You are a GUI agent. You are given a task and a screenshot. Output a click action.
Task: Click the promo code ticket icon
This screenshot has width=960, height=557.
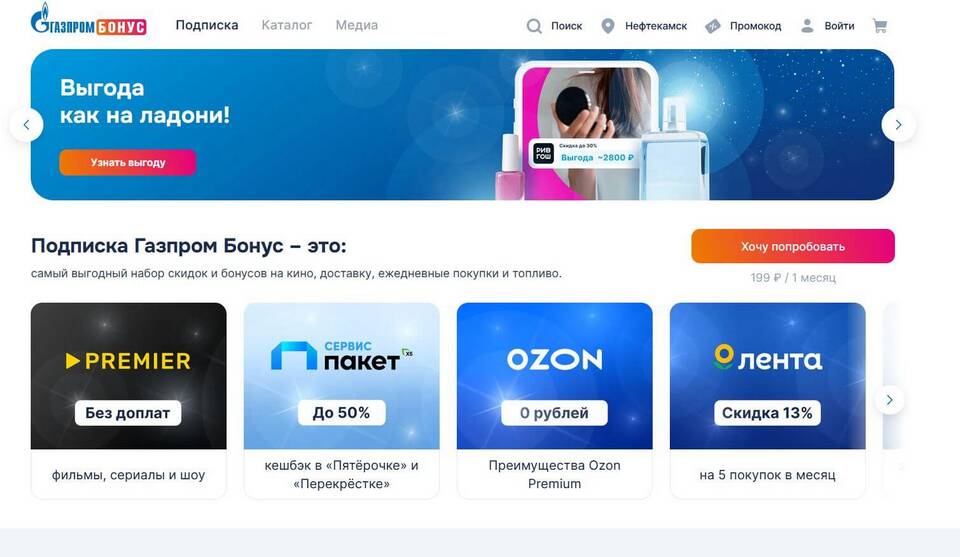click(x=713, y=26)
